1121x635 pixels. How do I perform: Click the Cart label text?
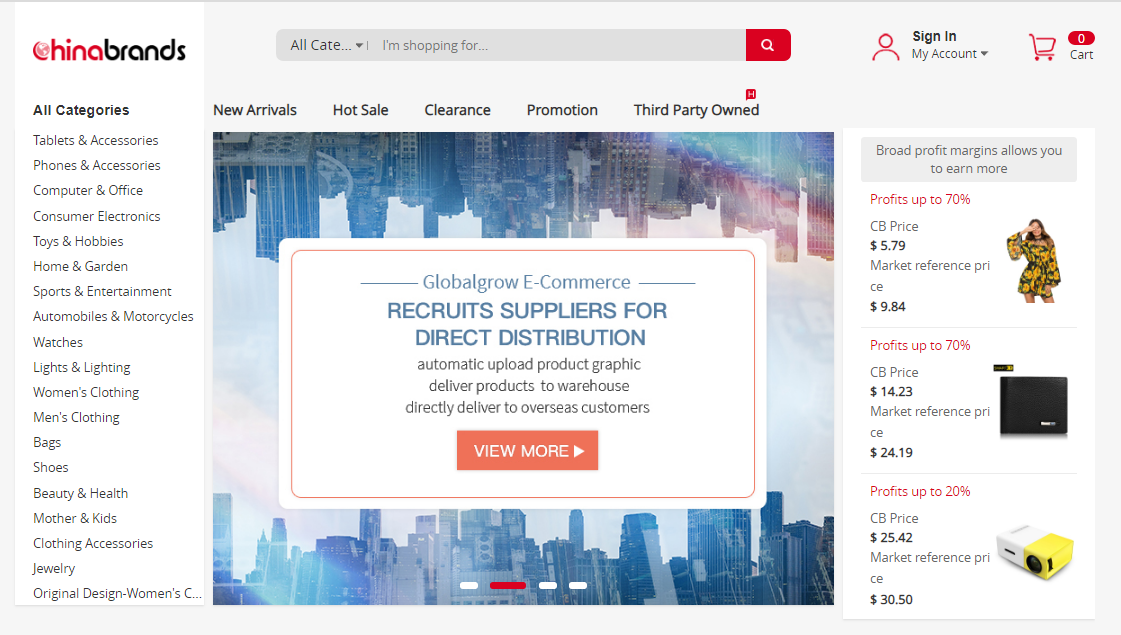(x=1081, y=54)
